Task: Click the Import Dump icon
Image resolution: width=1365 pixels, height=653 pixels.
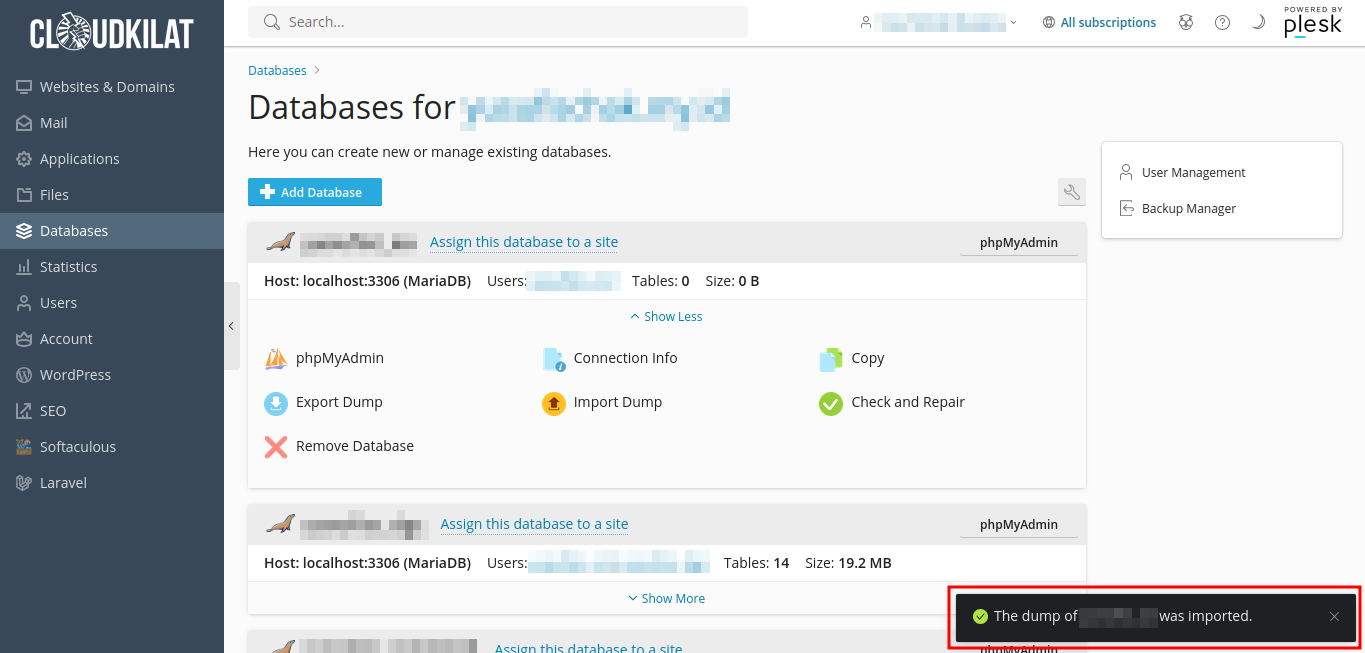Action: (x=554, y=403)
